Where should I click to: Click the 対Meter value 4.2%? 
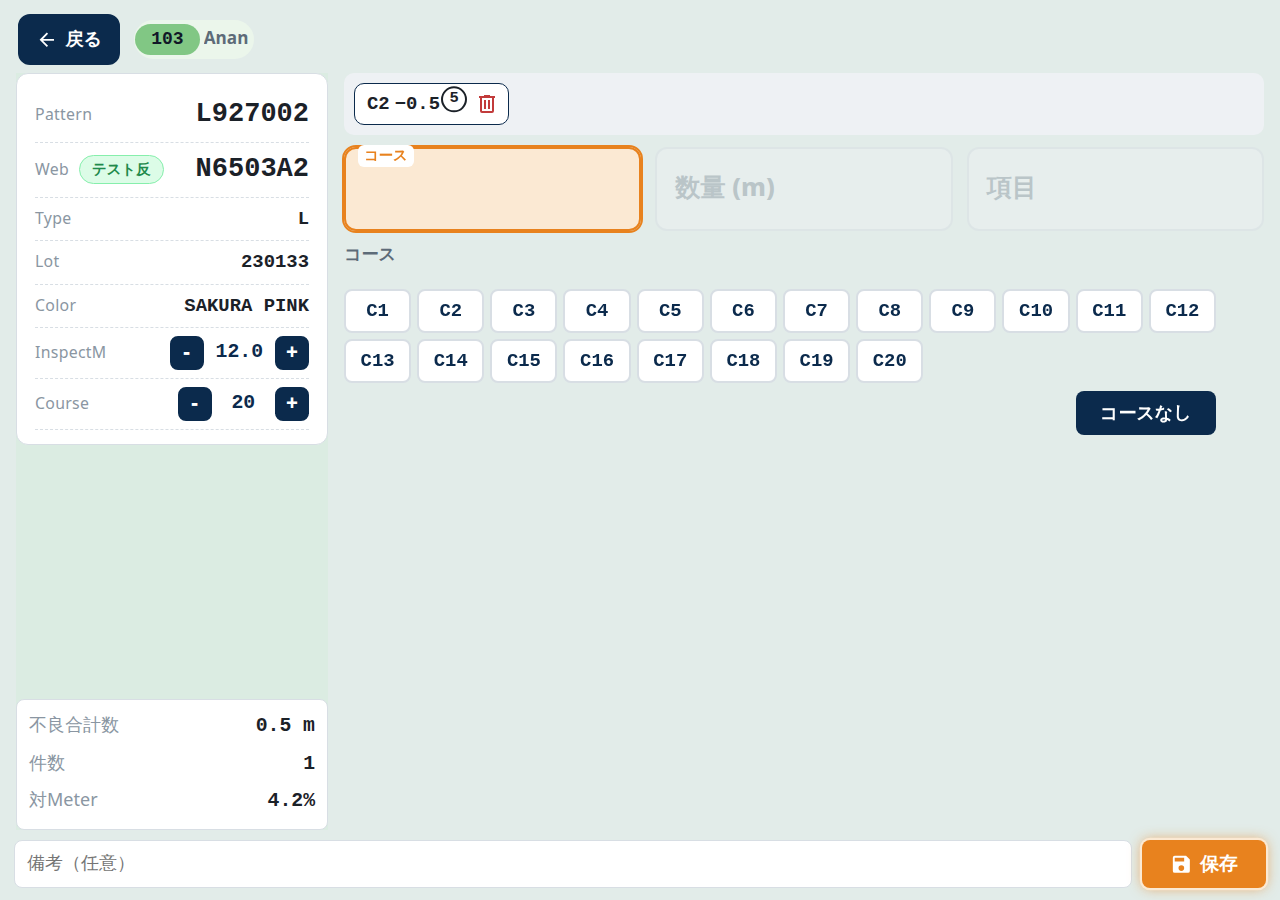click(x=291, y=801)
